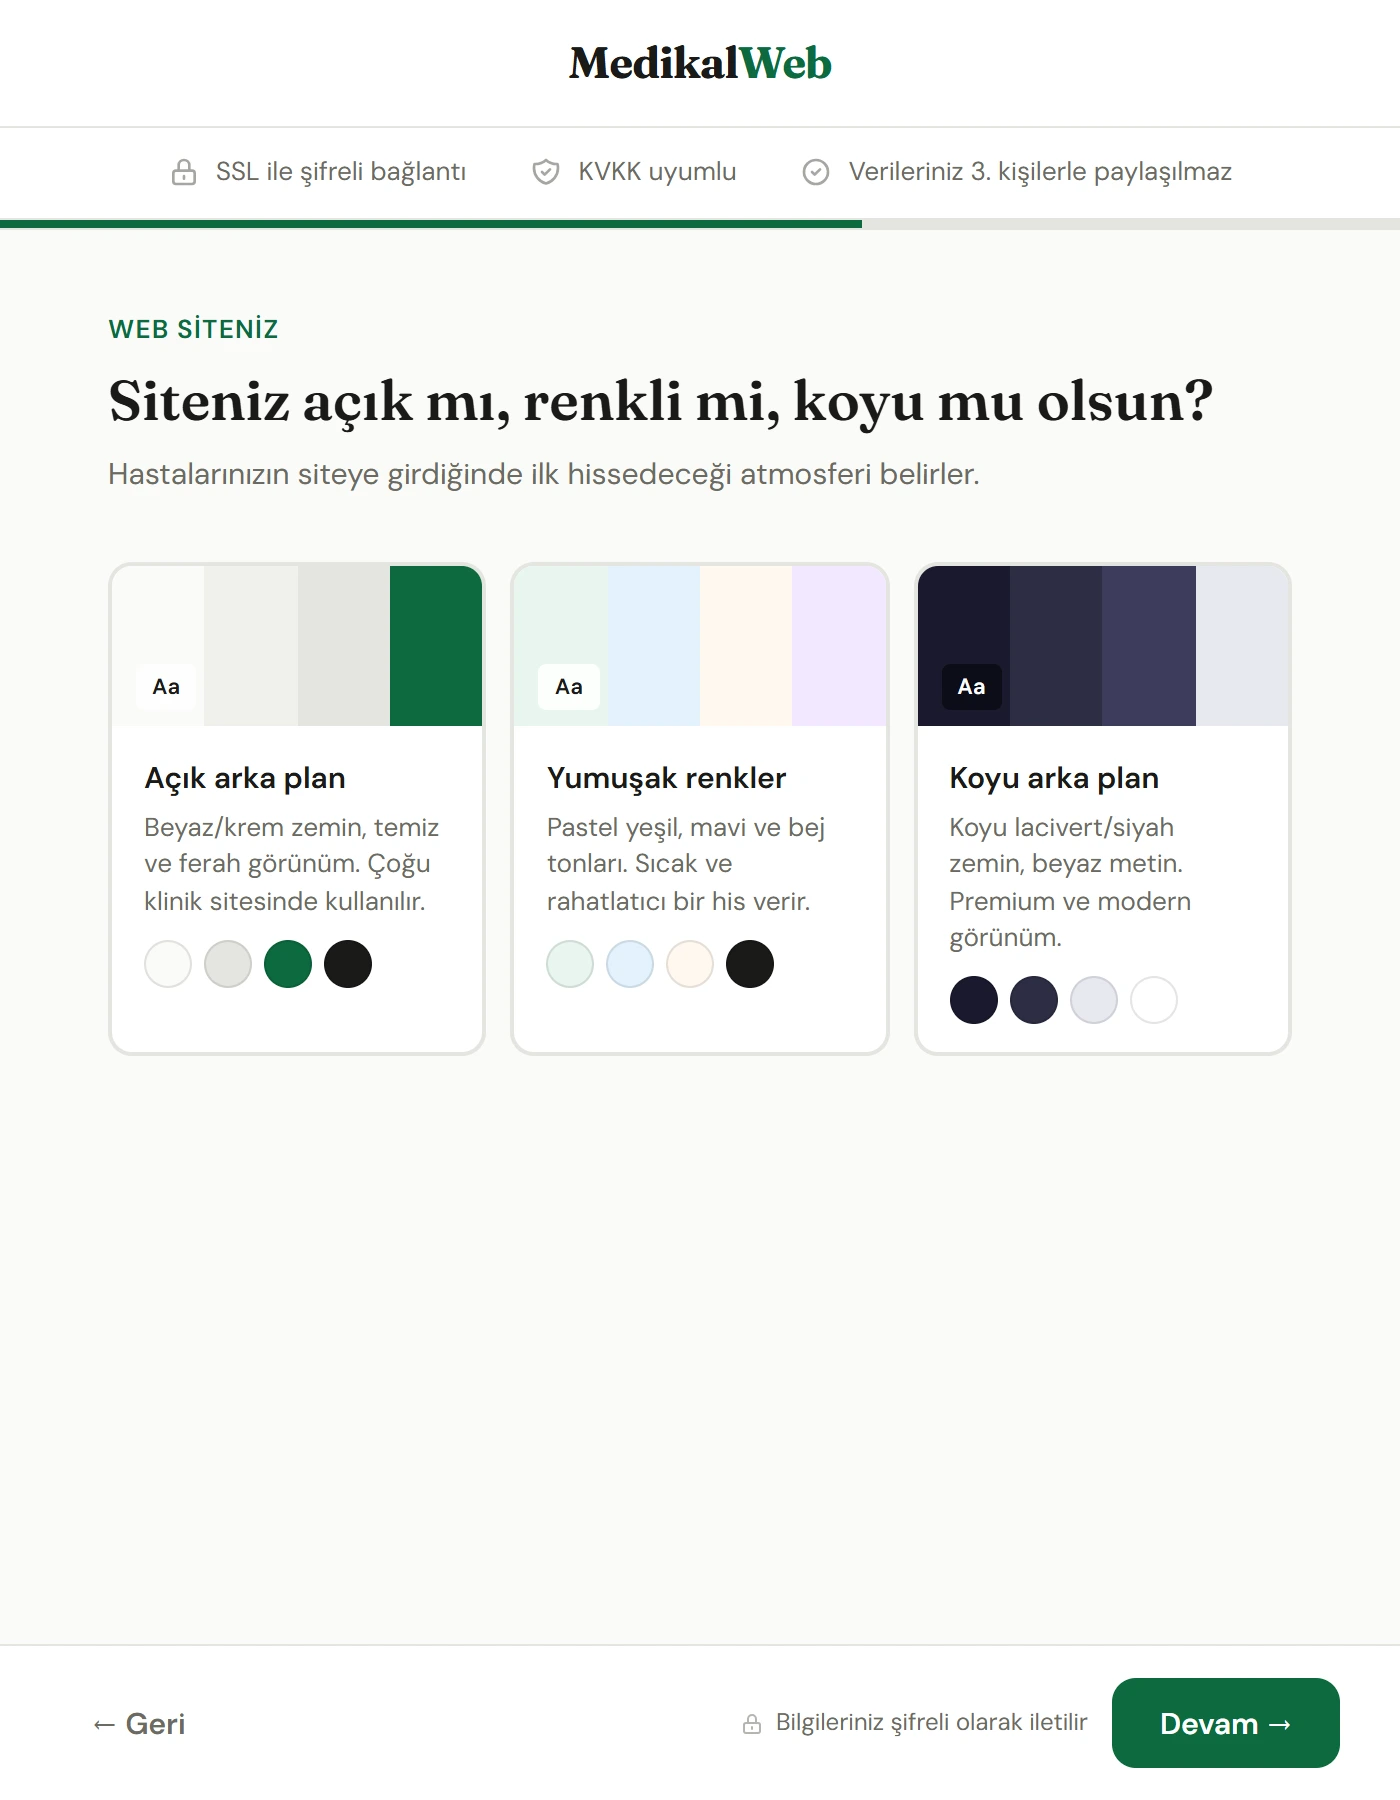Click the Aa badge on pastel theme preview
This screenshot has width=1400, height=1800.
click(x=569, y=687)
